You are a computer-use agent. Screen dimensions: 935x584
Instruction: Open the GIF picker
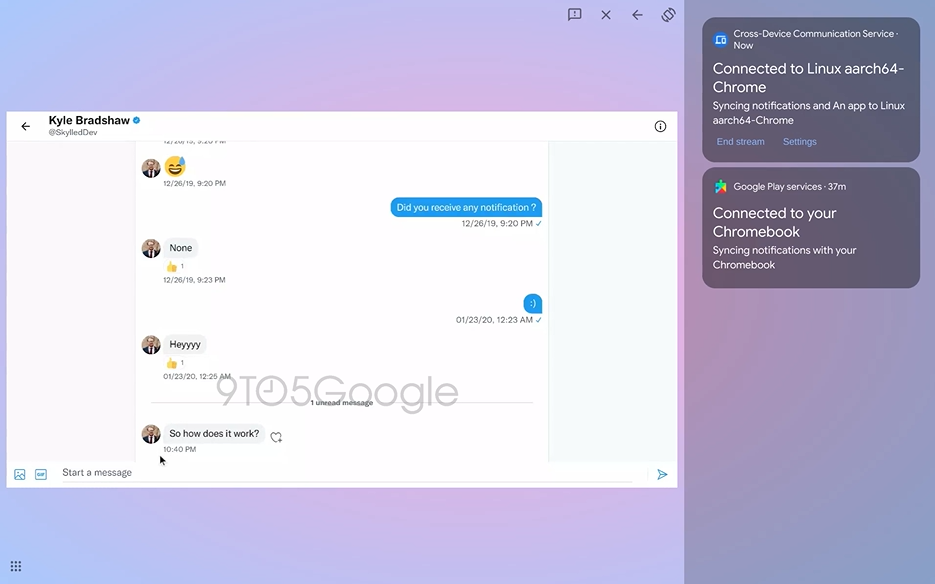41,475
